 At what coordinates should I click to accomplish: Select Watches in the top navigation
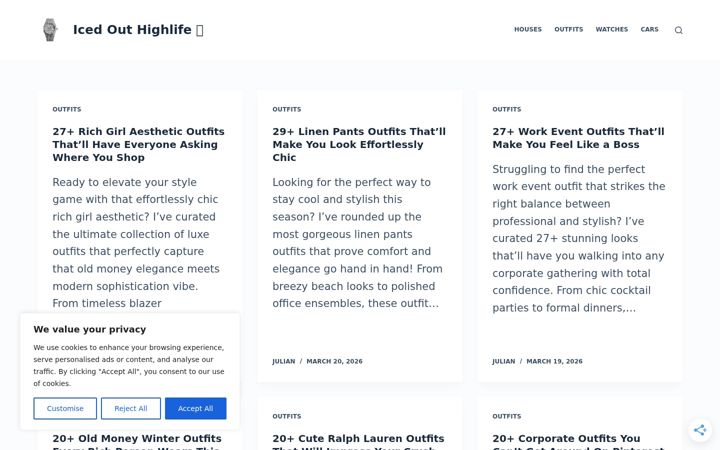612,29
